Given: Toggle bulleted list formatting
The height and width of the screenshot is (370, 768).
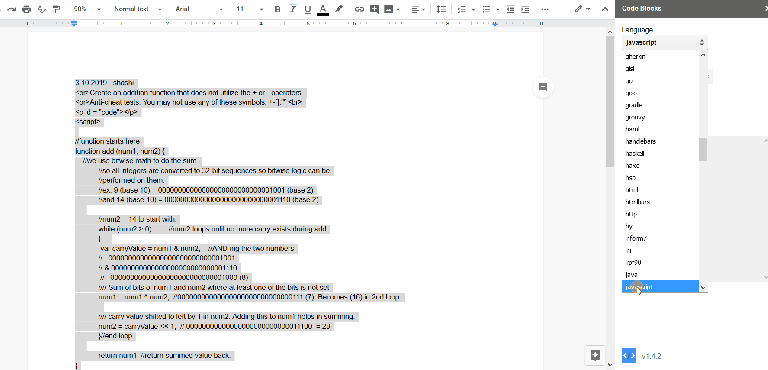Looking at the screenshot, I should tap(486, 9).
